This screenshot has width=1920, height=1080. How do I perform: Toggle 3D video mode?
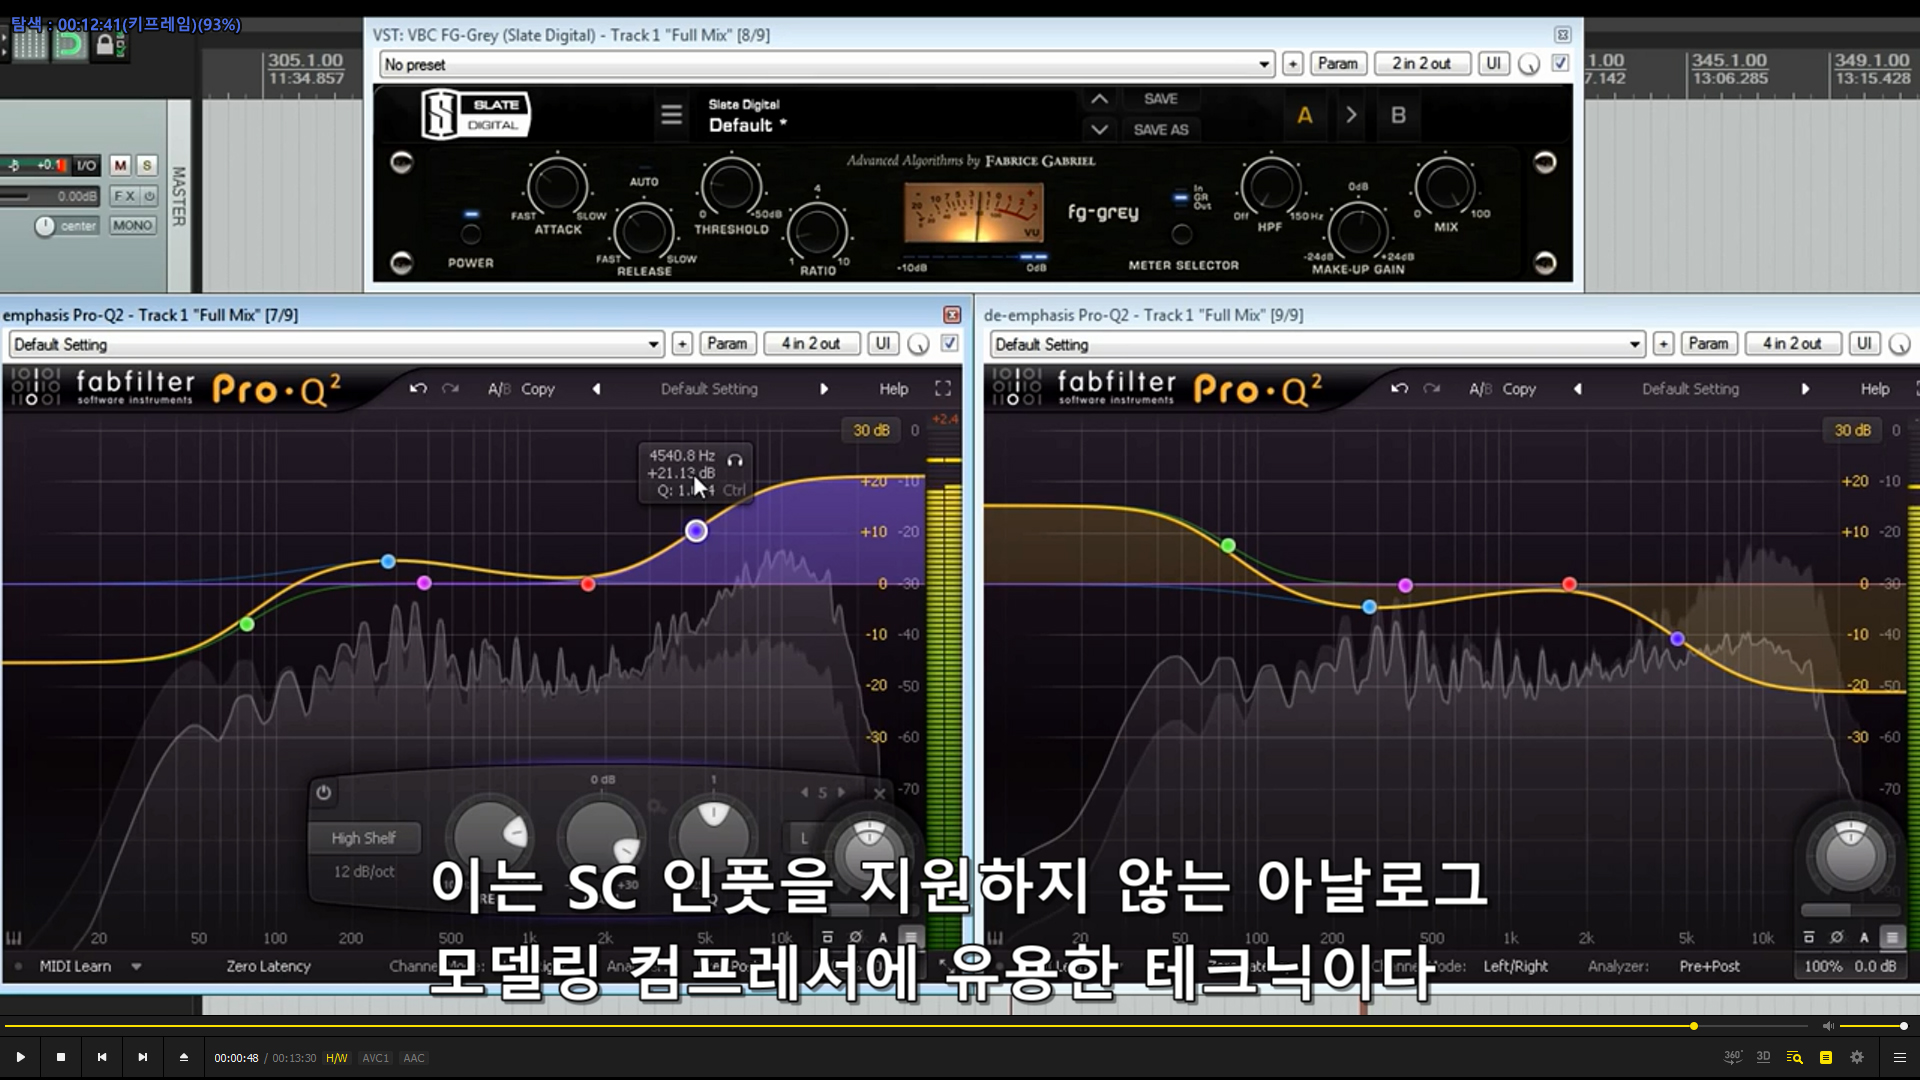point(1763,1057)
